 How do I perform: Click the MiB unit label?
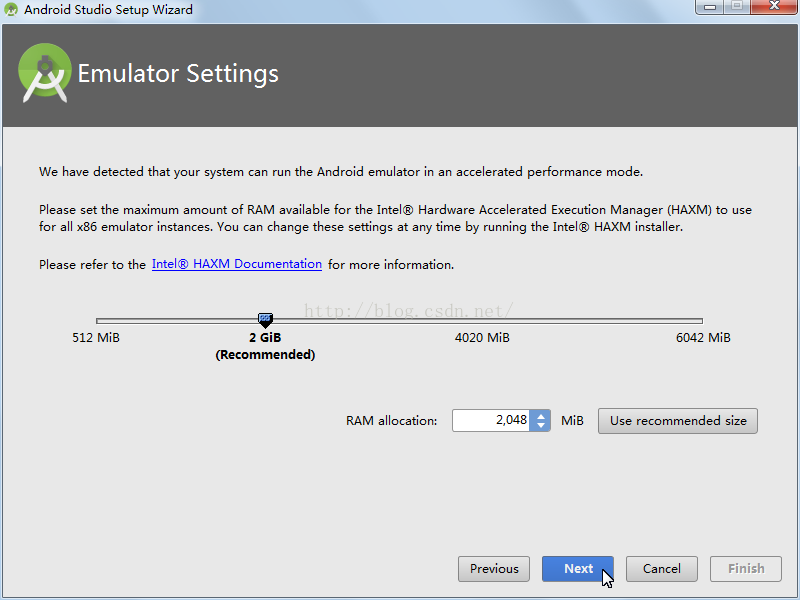[x=572, y=420]
